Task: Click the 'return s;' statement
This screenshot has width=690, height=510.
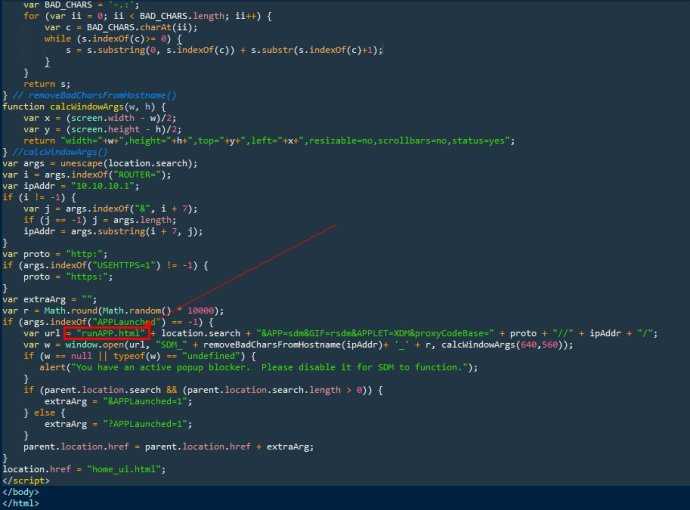Action: pos(47,84)
